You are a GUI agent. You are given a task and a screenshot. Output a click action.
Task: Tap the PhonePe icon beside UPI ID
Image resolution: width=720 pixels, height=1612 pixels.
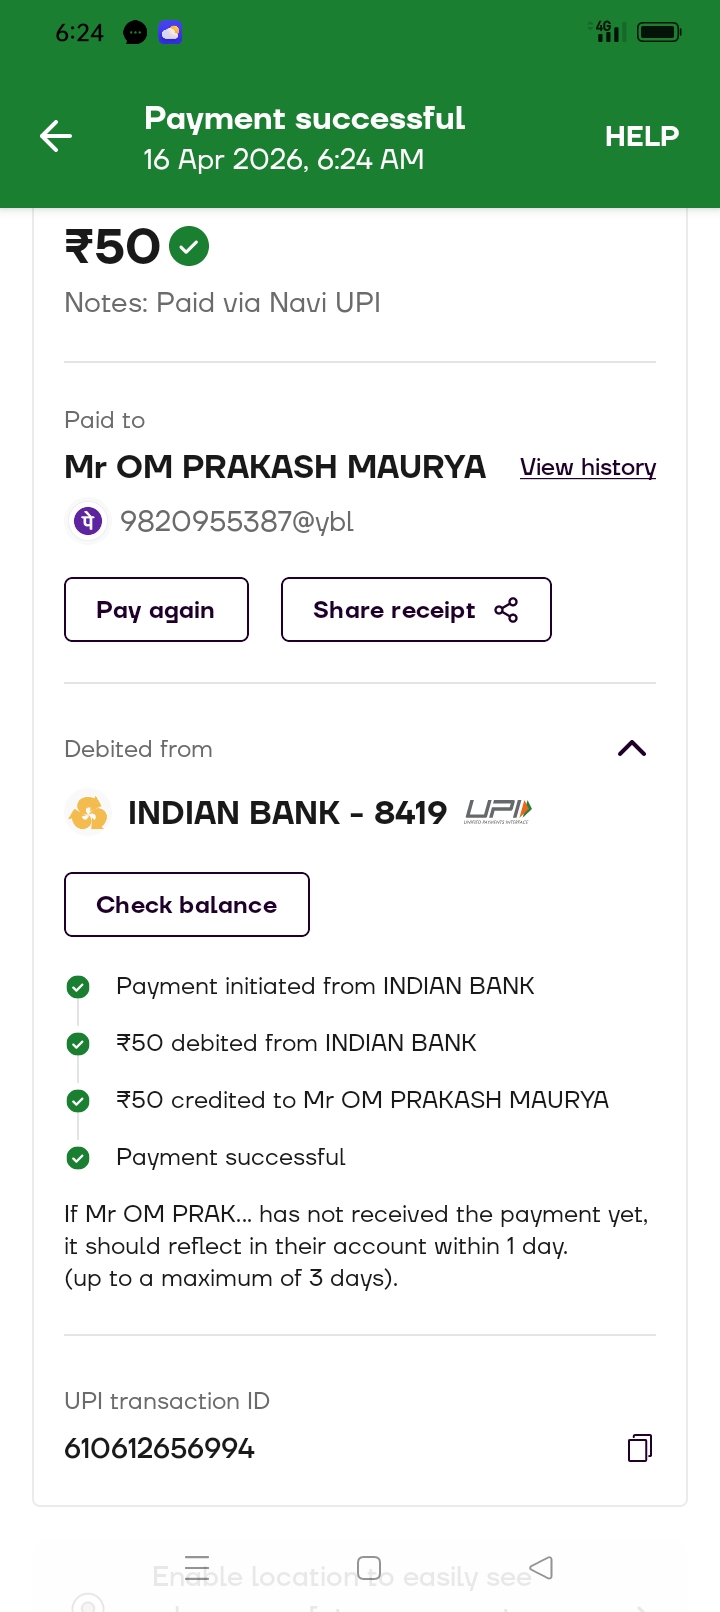[88, 521]
